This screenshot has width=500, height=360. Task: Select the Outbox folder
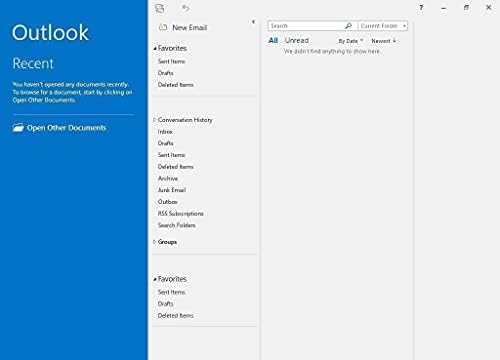167,202
